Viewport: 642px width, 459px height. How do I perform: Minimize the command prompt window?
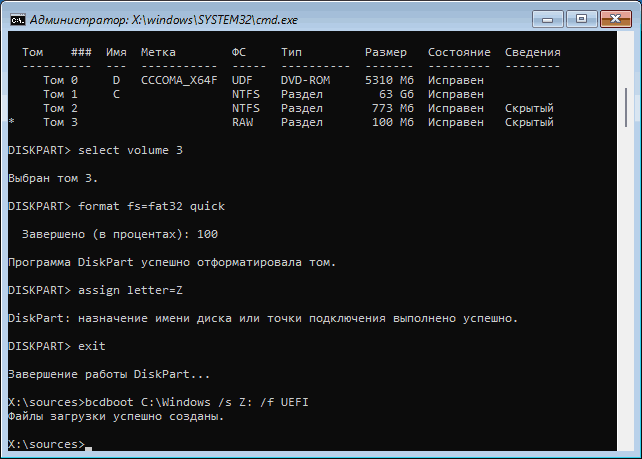pos(546,16)
